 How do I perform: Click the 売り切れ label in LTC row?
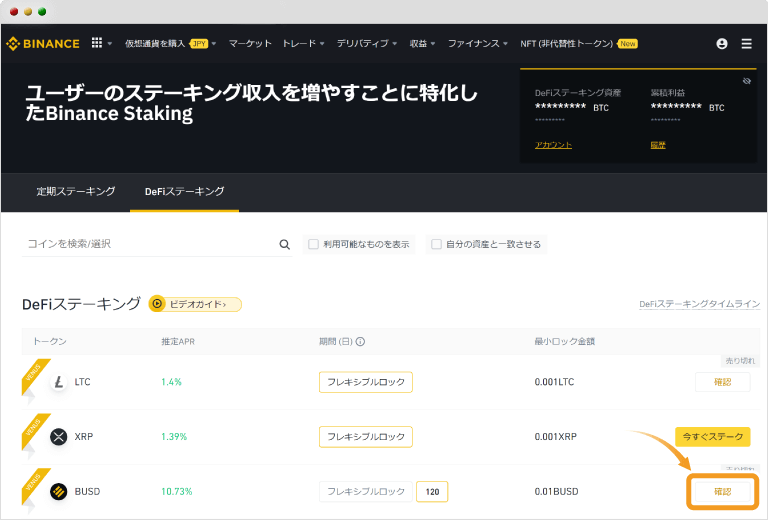click(x=740, y=361)
